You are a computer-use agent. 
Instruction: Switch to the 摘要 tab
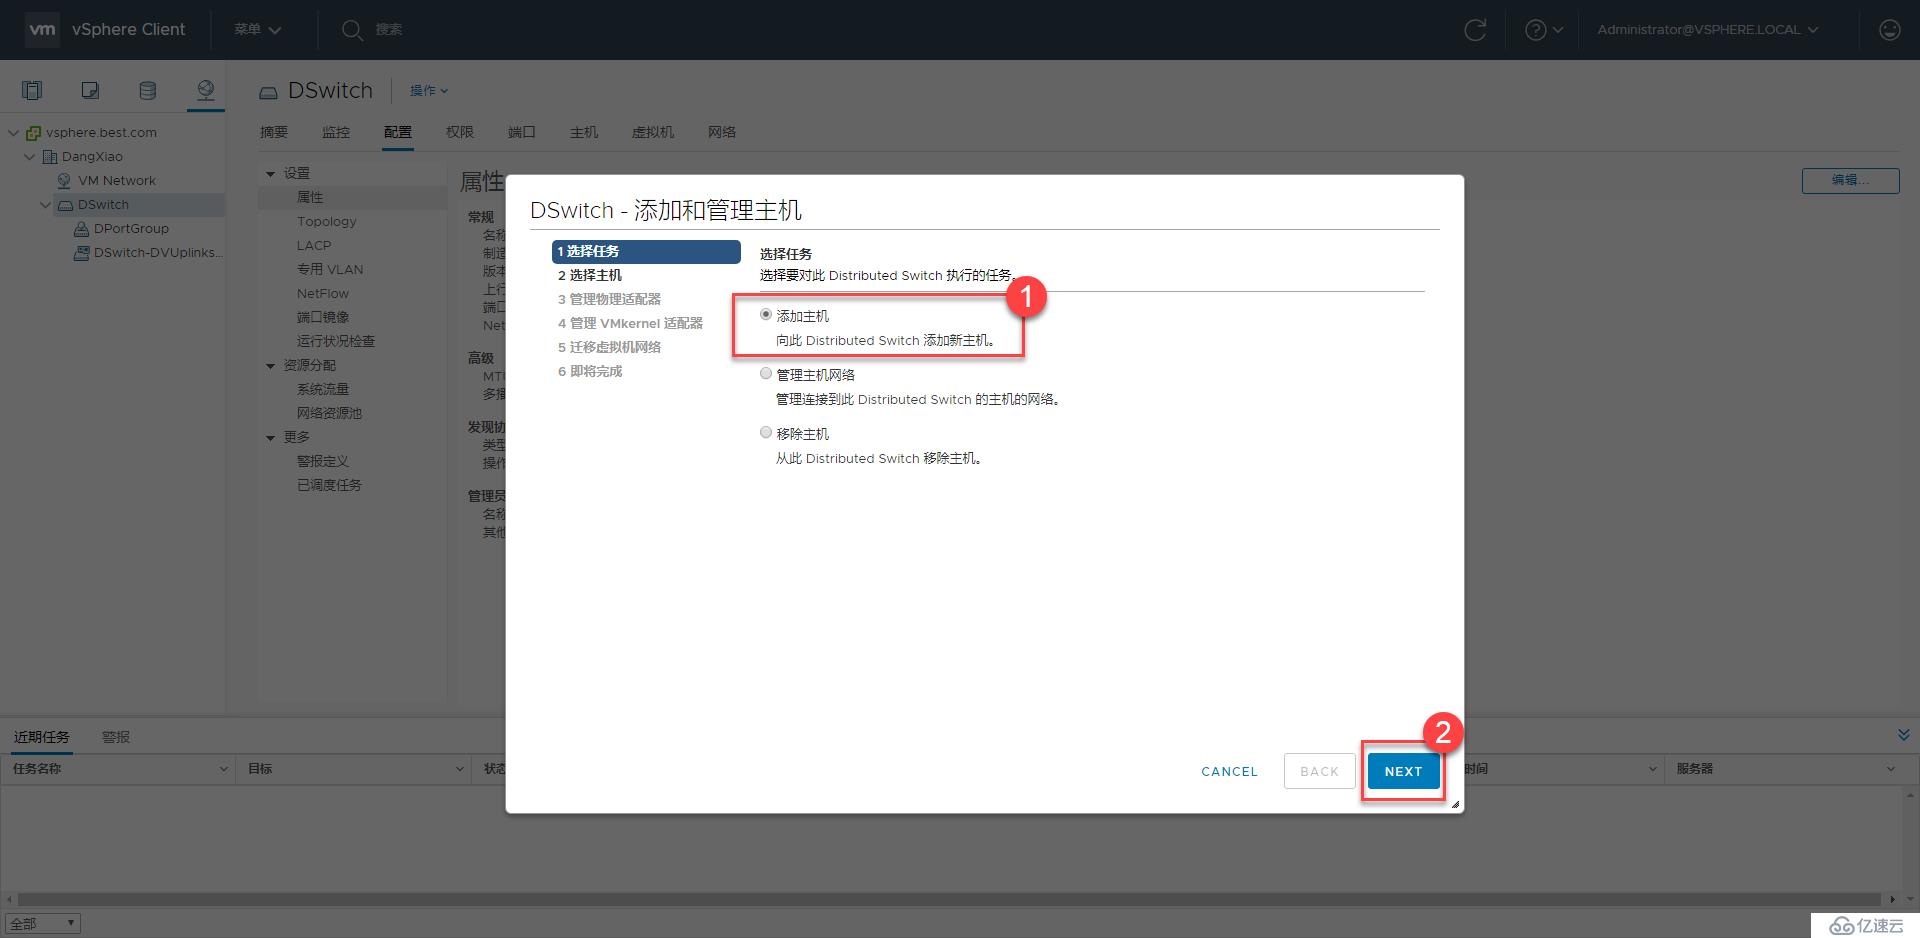(274, 132)
